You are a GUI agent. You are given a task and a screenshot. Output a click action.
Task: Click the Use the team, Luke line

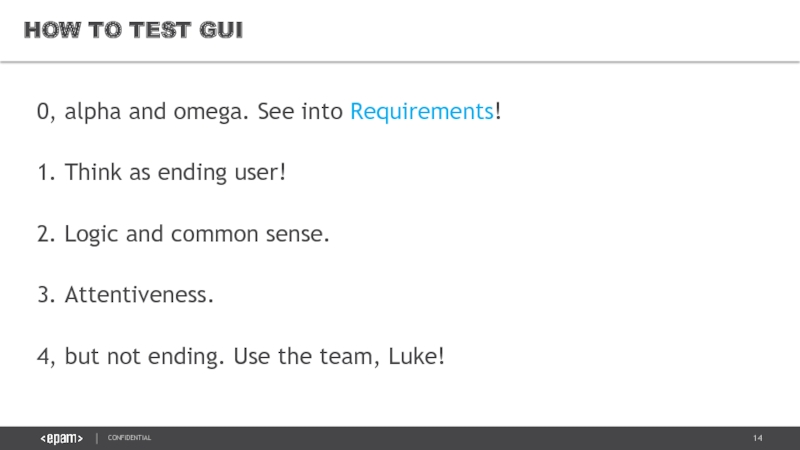(x=240, y=356)
